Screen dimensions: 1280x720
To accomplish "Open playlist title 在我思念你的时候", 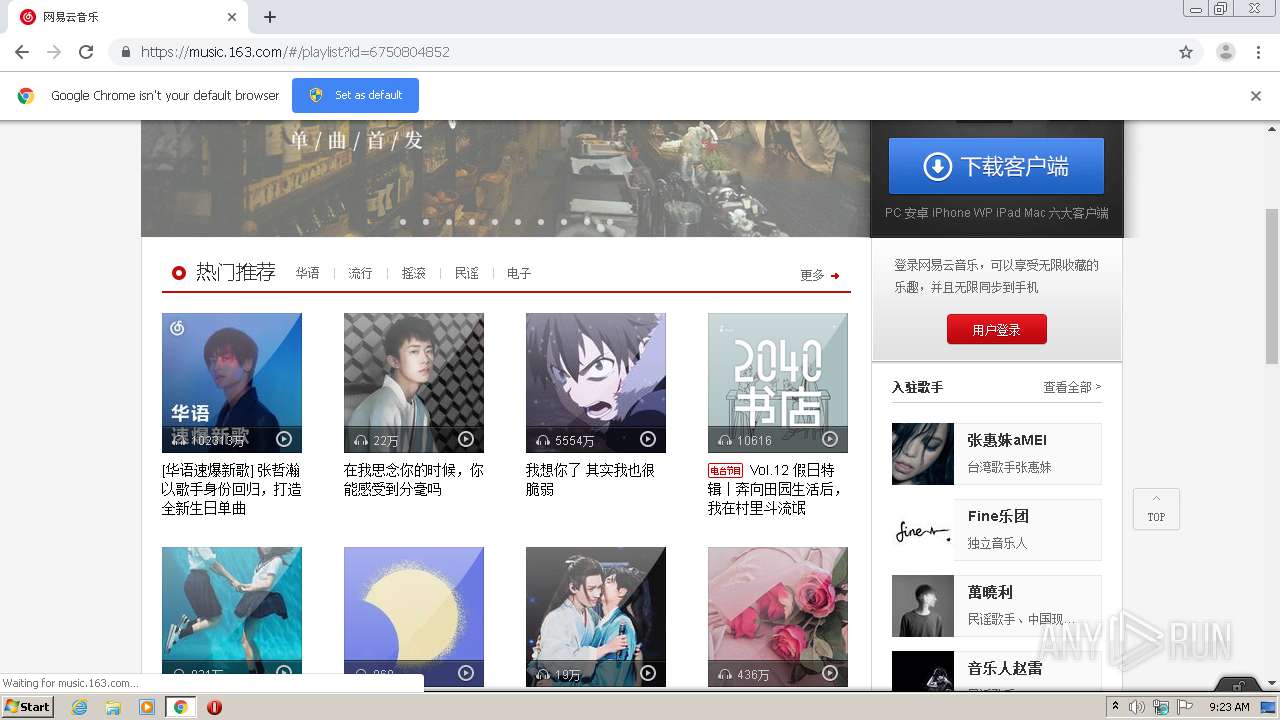I will [414, 480].
